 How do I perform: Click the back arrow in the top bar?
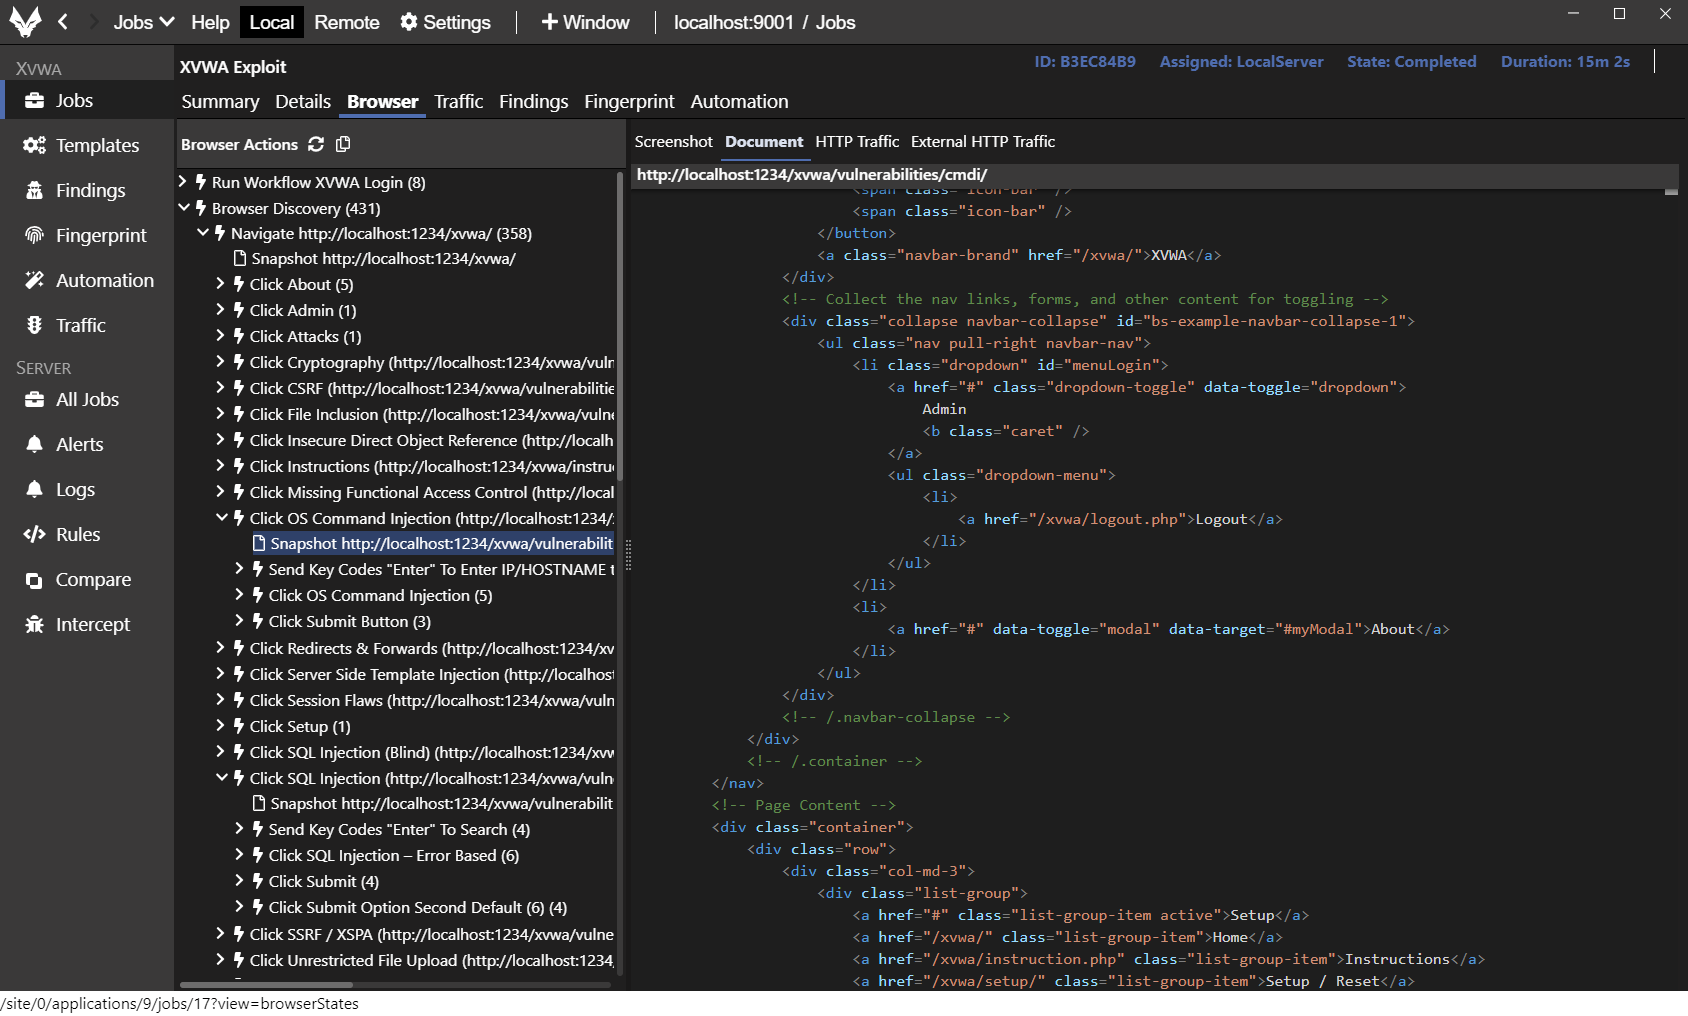63,22
